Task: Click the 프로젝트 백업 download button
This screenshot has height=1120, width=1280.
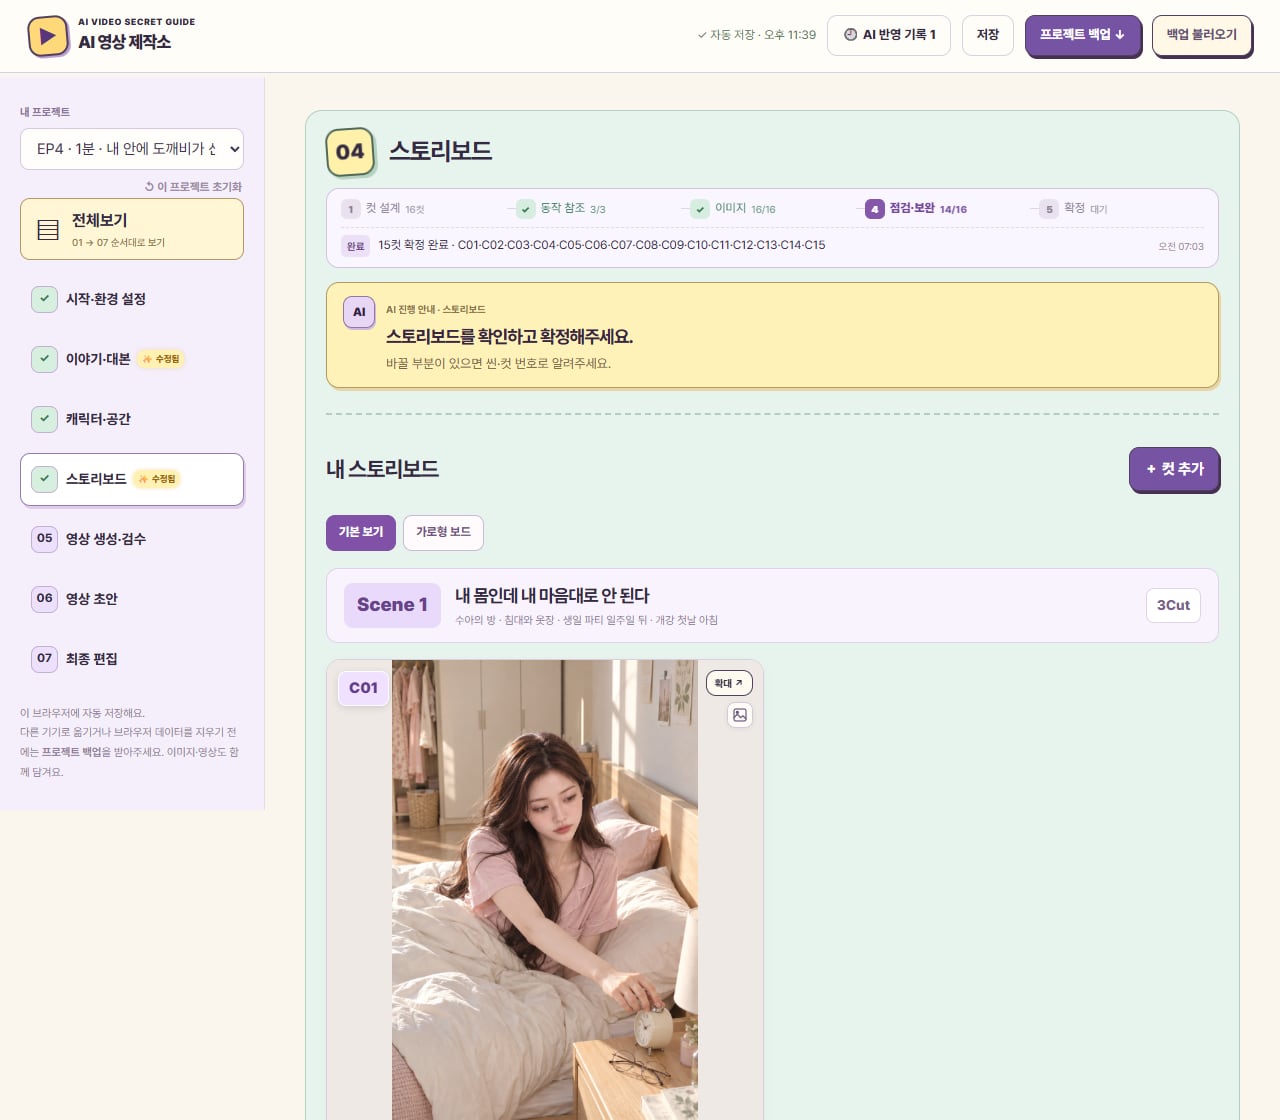Action: (x=1083, y=35)
